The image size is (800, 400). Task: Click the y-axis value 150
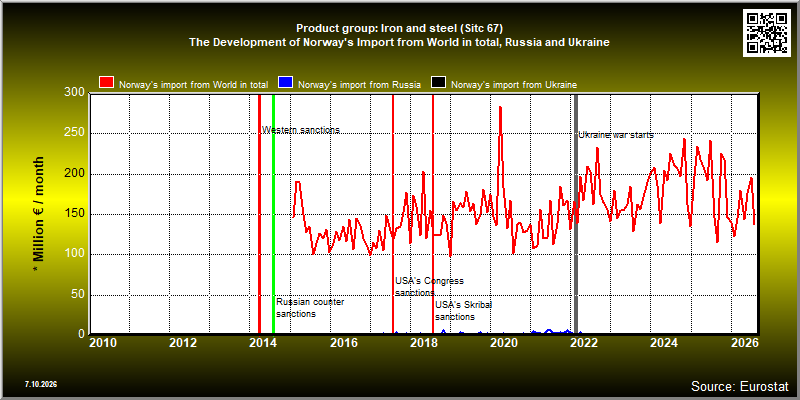click(x=74, y=214)
